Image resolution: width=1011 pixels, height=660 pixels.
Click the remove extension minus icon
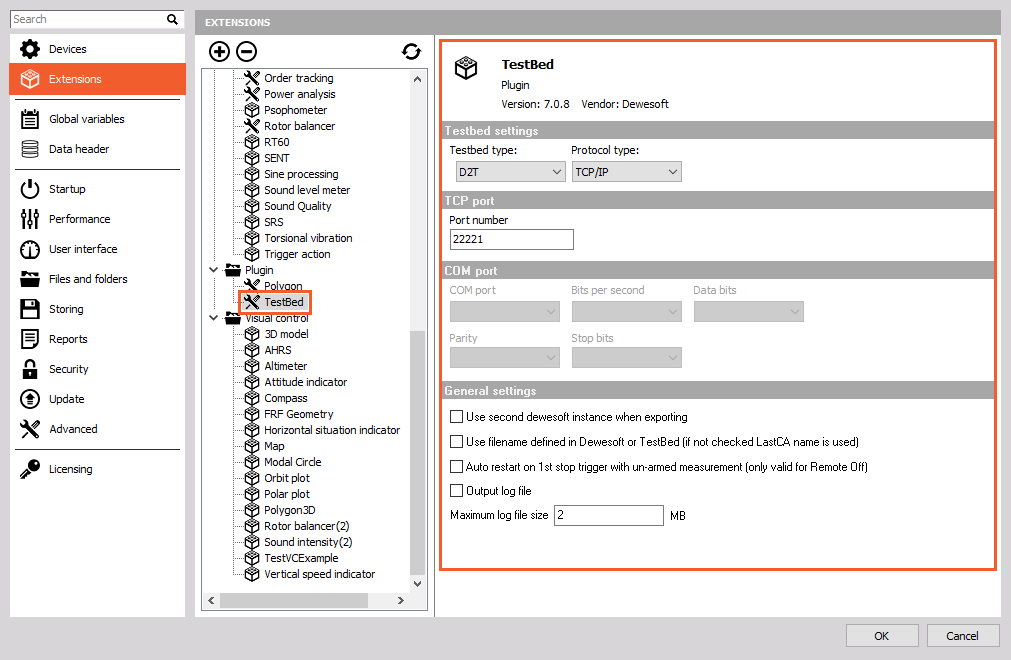(246, 52)
